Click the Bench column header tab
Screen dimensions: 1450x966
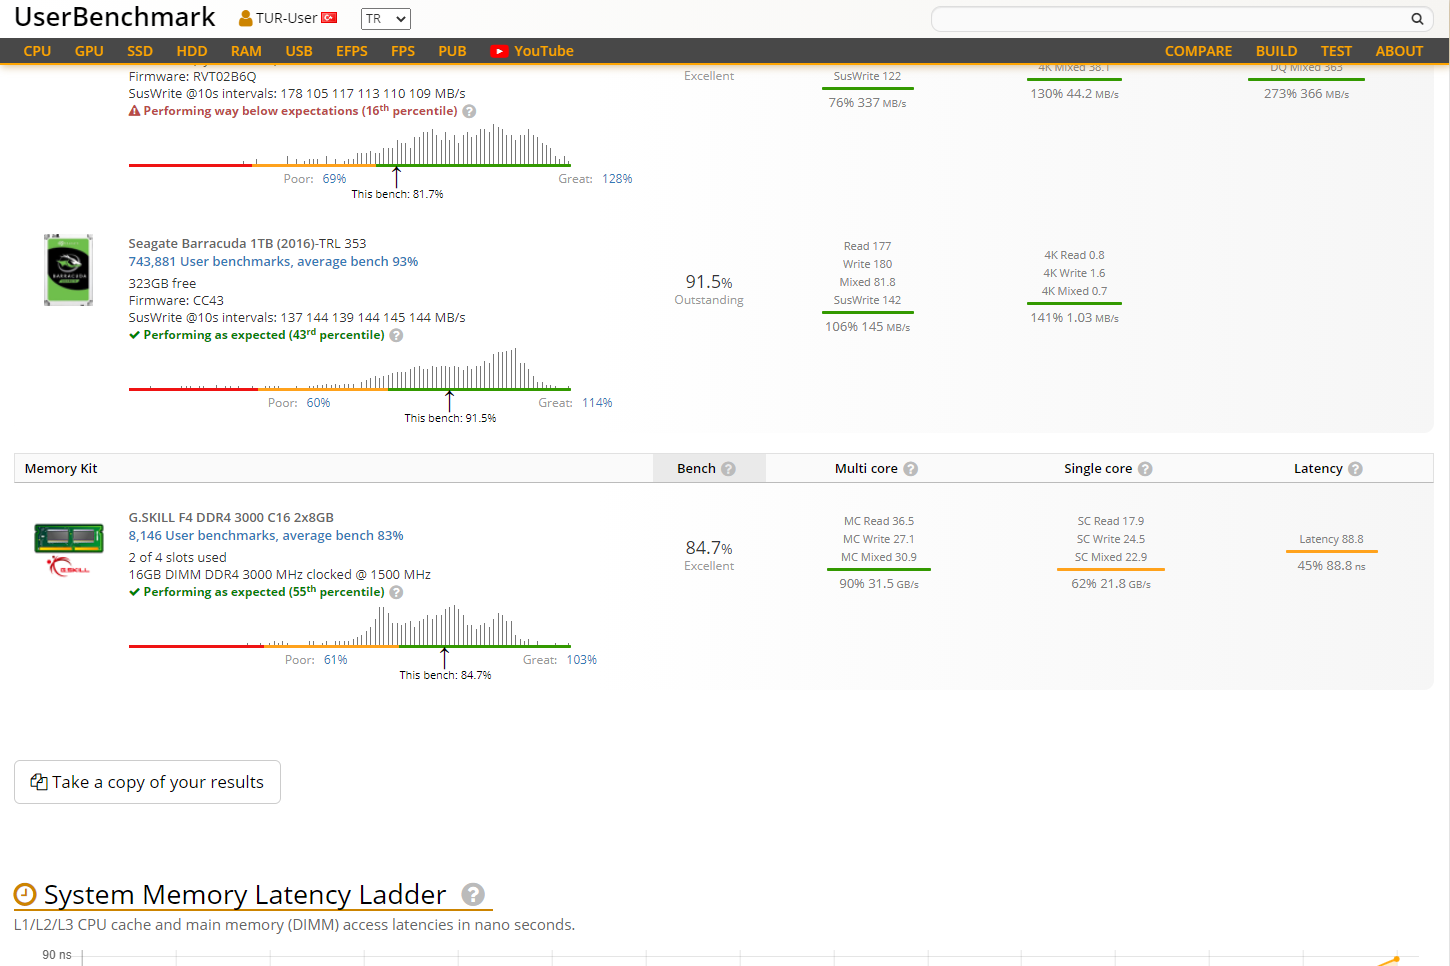[709, 468]
